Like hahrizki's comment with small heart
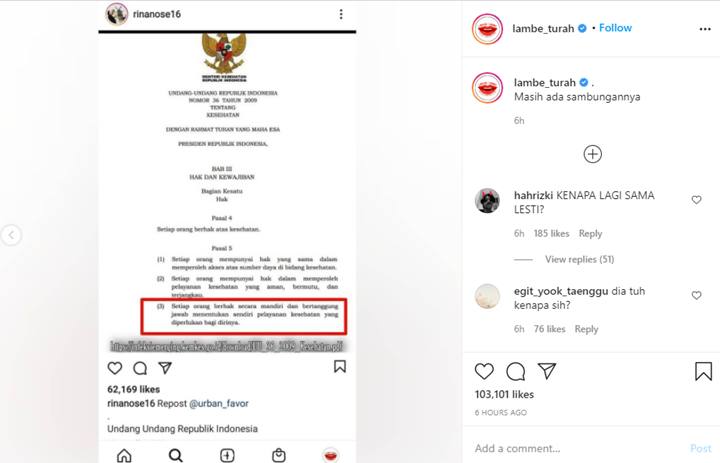 coord(697,200)
